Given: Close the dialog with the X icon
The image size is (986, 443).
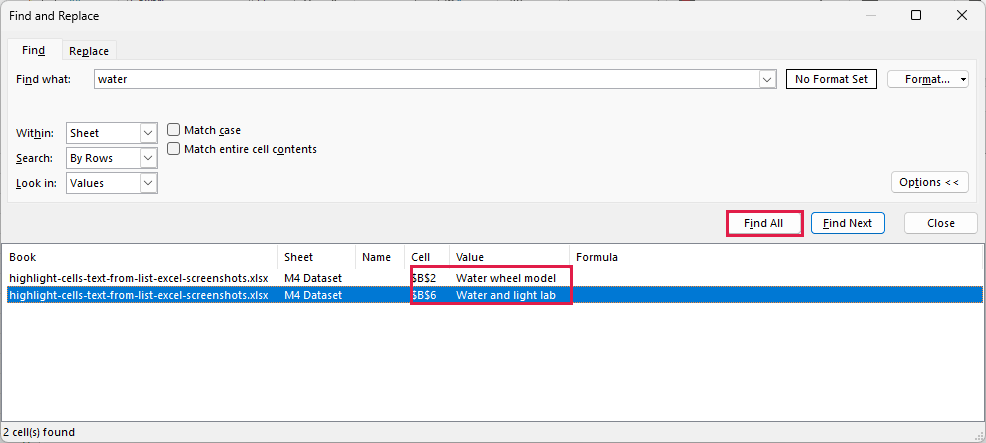Looking at the screenshot, I should (x=961, y=16).
